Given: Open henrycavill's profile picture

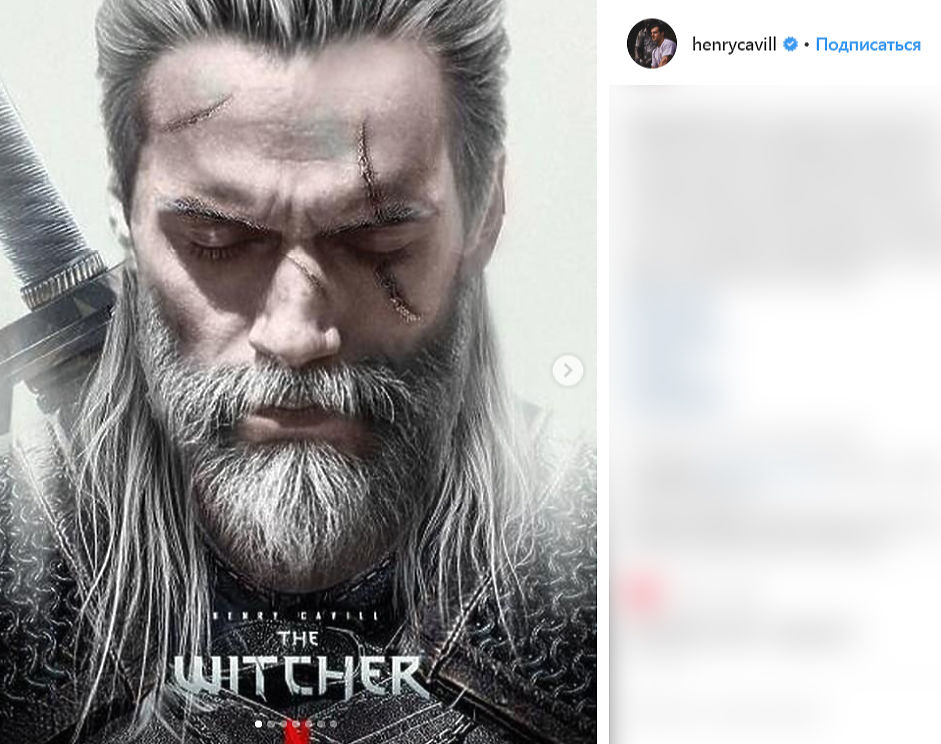Looking at the screenshot, I should coord(652,43).
